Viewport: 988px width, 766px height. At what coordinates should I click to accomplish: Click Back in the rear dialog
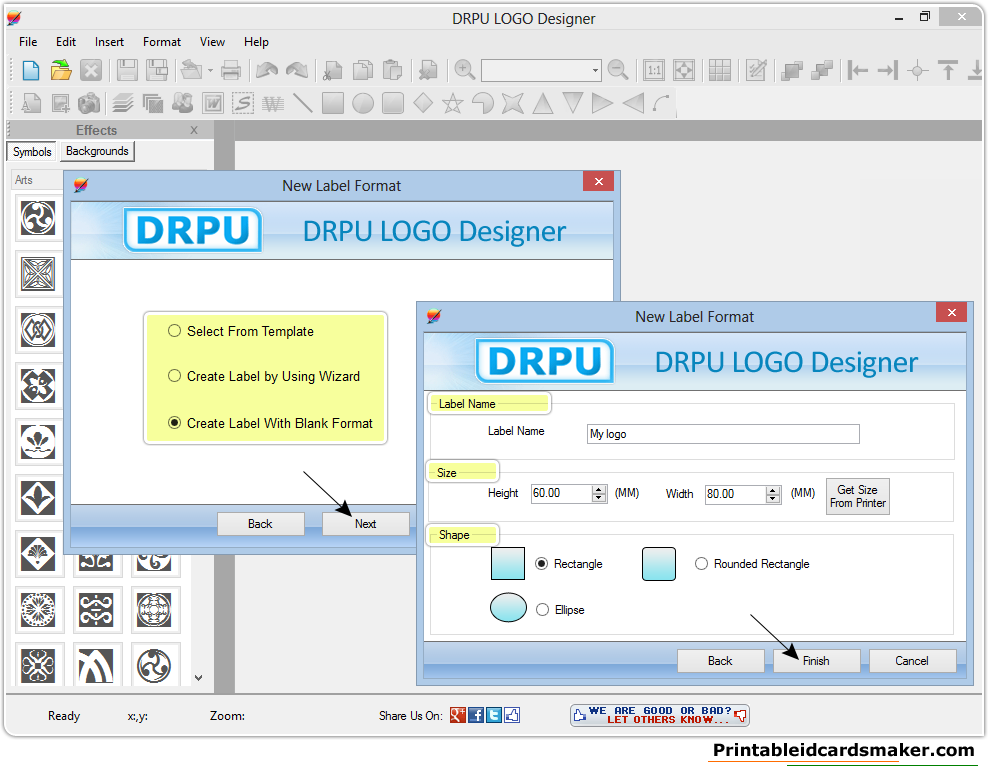point(260,523)
